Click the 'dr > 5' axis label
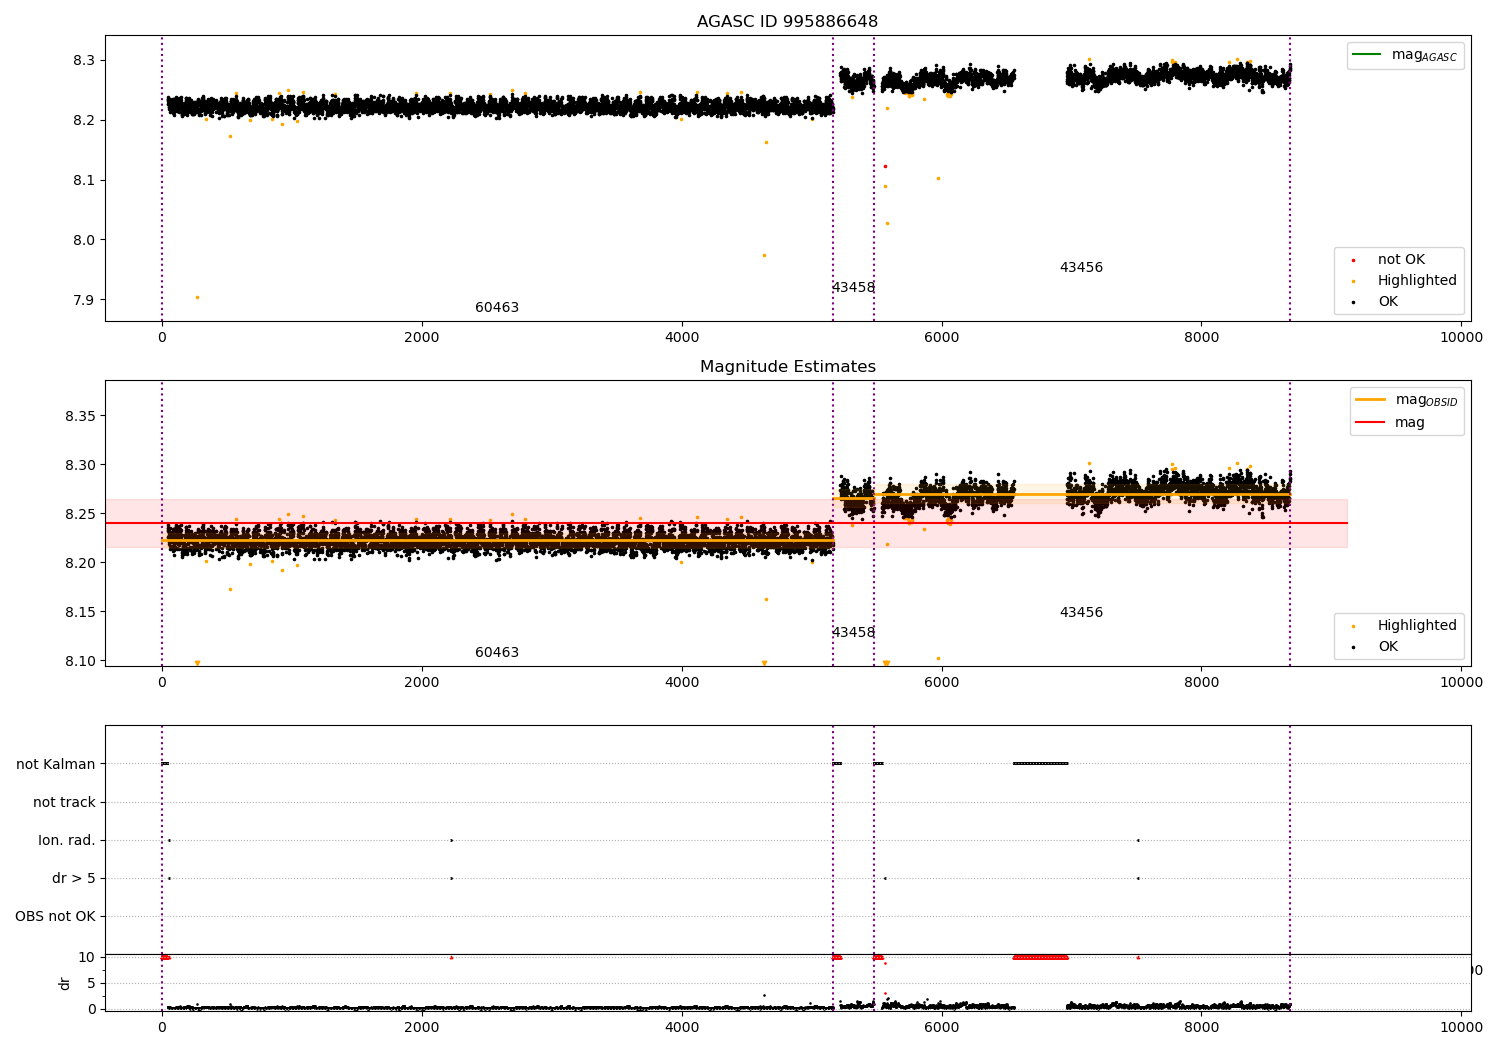The width and height of the screenshot is (1500, 1050). point(74,878)
